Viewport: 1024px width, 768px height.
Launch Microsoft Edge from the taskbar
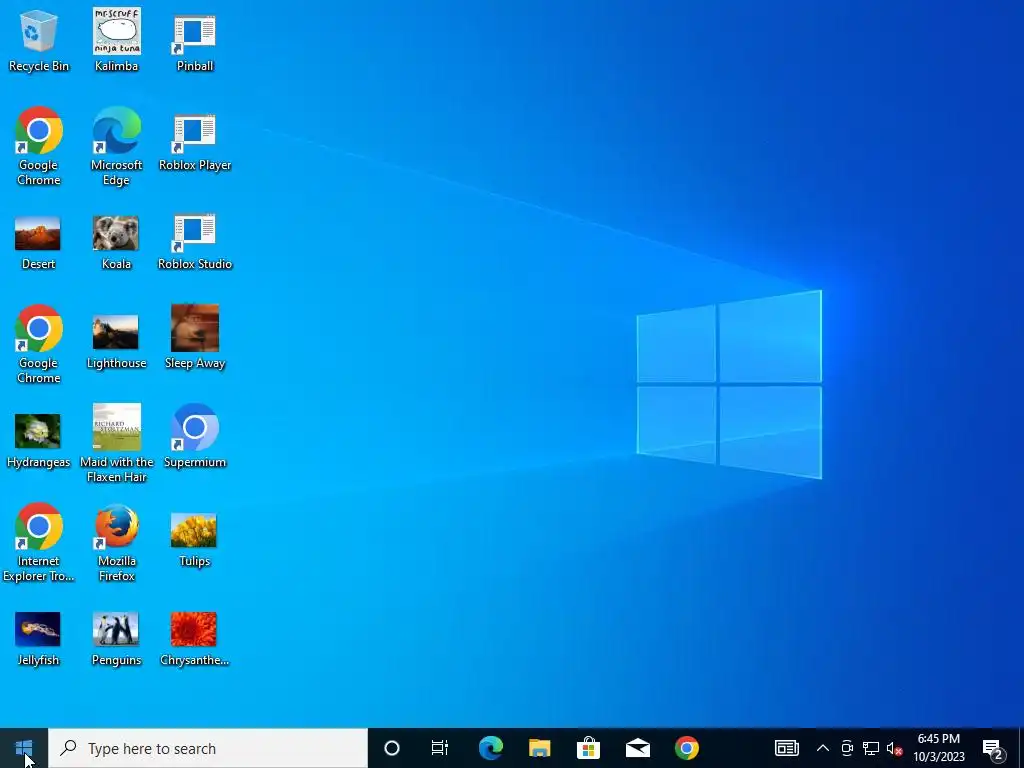(x=490, y=748)
